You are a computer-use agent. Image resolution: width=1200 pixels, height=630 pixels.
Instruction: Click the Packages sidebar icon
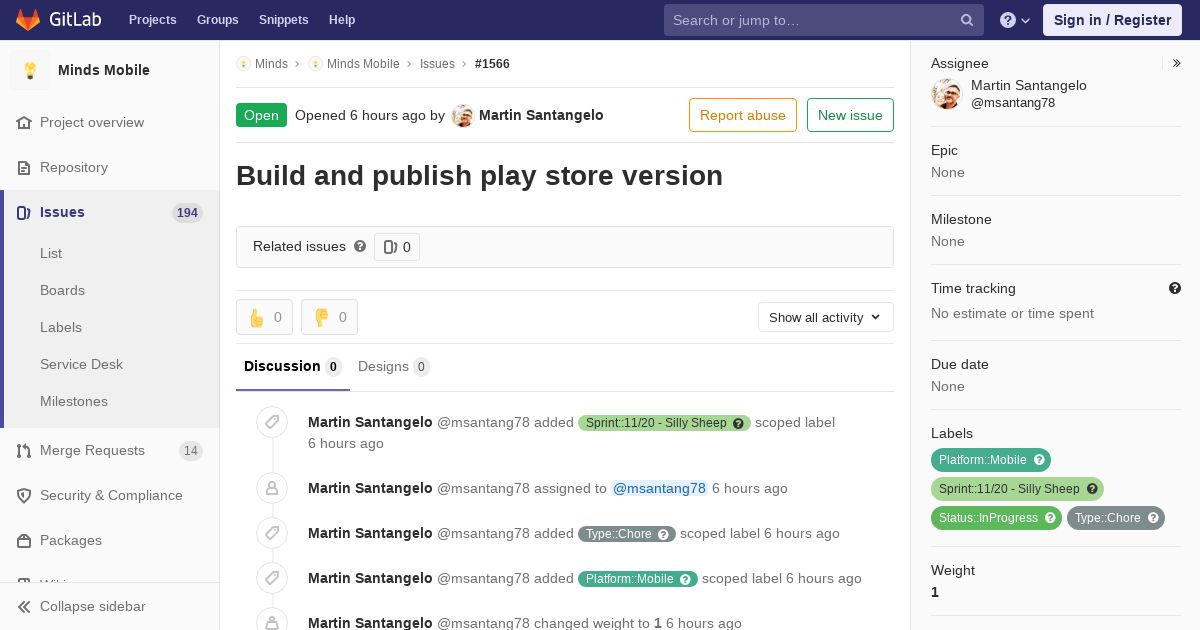[24, 541]
